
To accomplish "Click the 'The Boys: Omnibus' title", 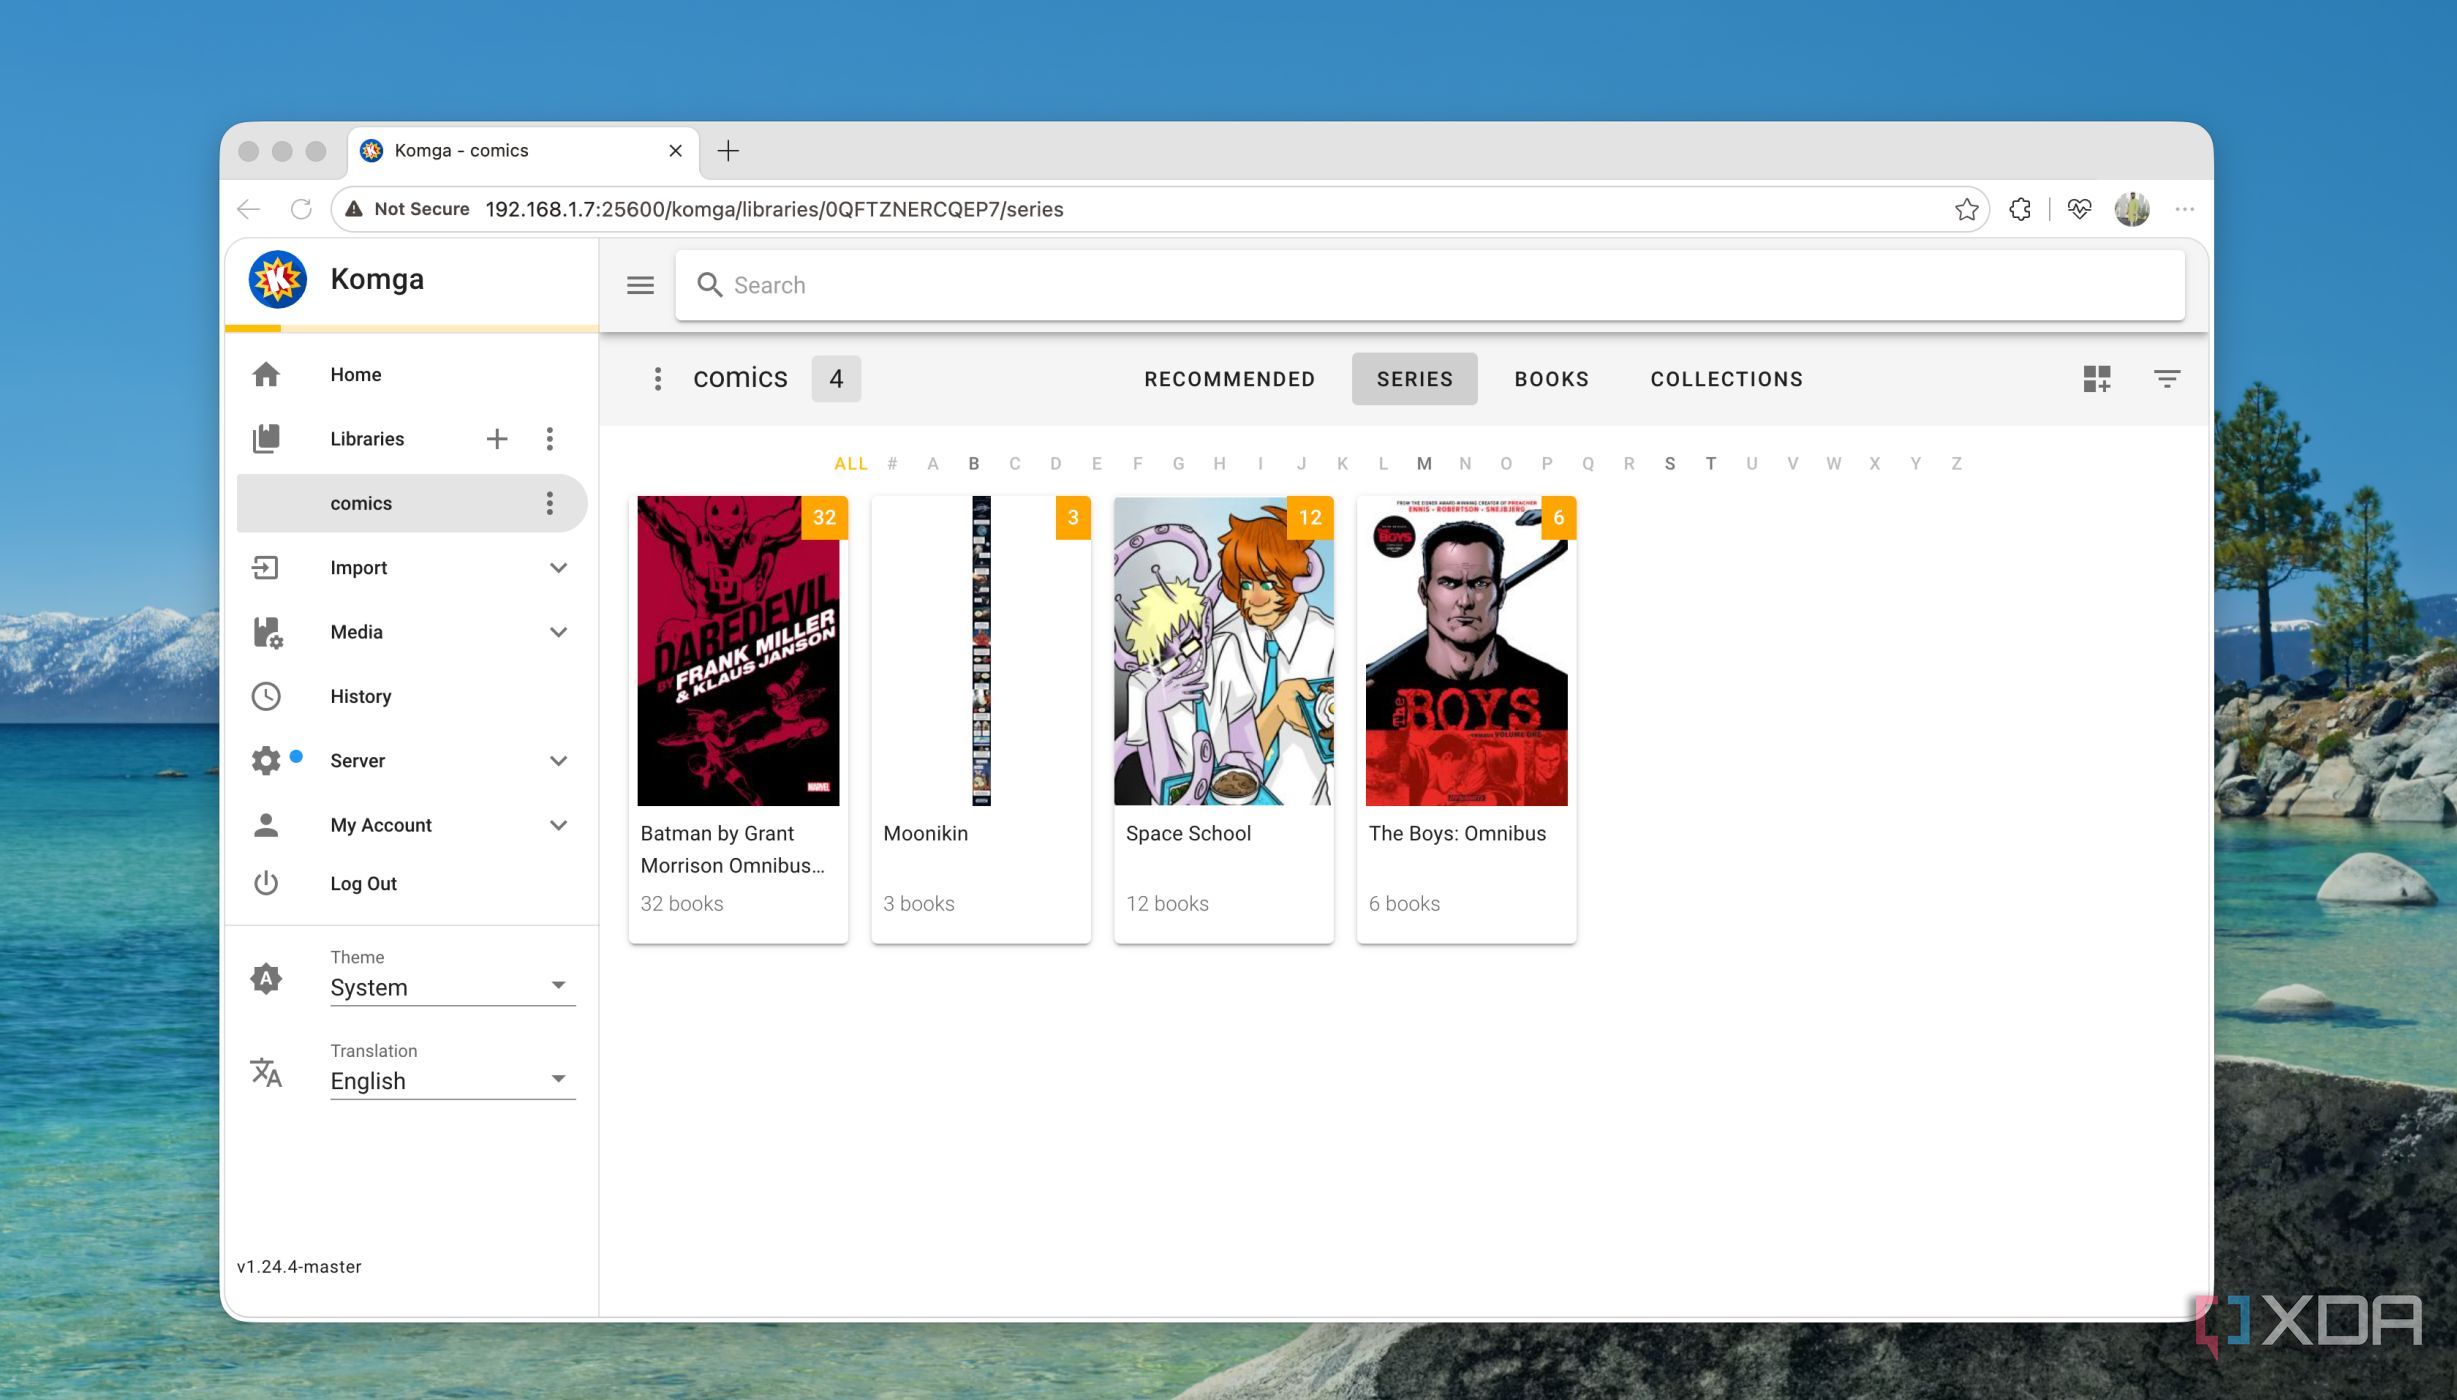I will [x=1457, y=833].
